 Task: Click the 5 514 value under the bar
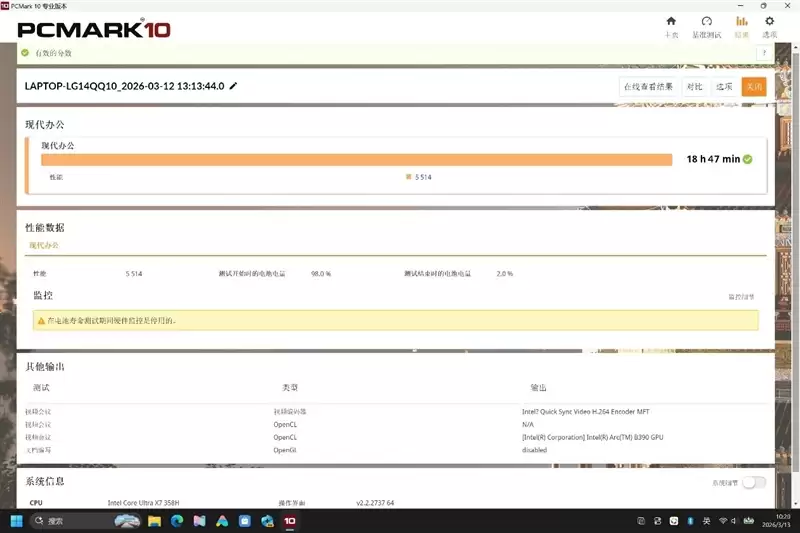(x=423, y=177)
